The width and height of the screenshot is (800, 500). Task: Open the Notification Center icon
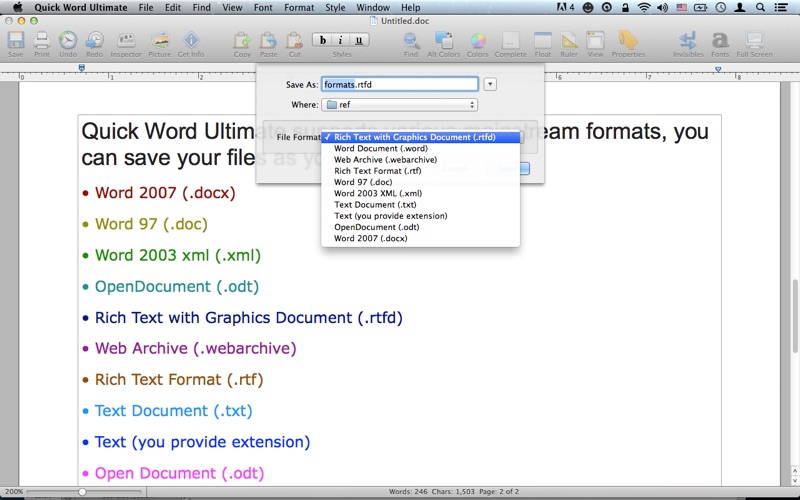pos(781,7)
